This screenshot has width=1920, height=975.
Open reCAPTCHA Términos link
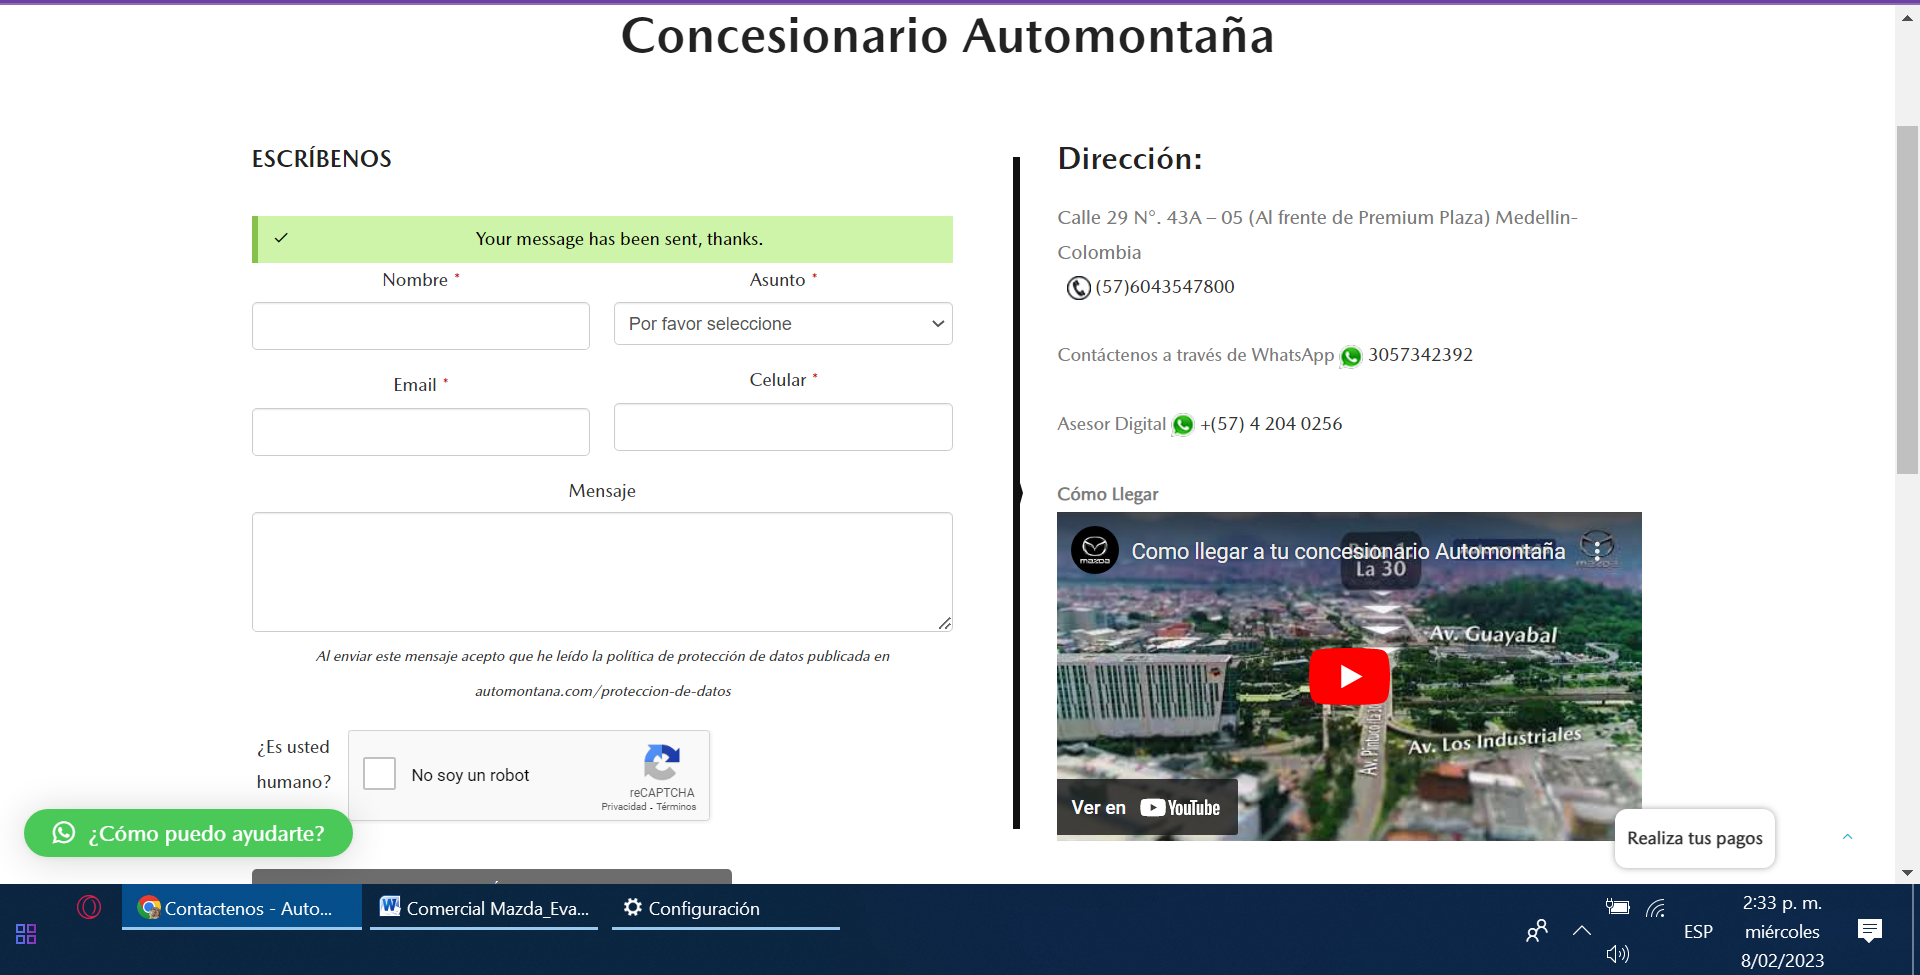(676, 807)
